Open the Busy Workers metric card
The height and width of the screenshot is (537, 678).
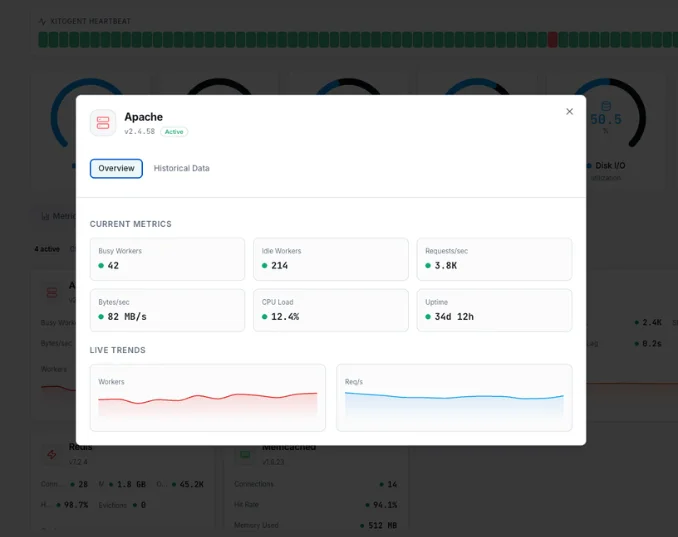click(167, 259)
